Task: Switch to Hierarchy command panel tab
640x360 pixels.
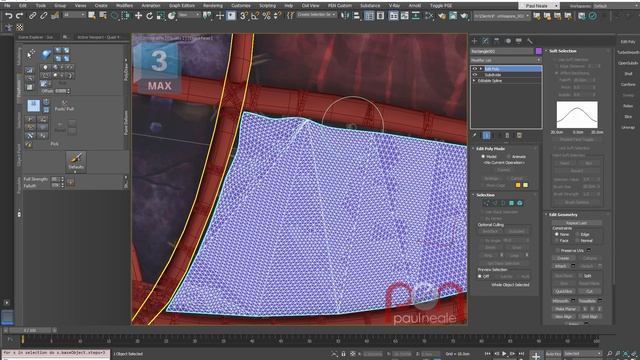Action: [497, 41]
